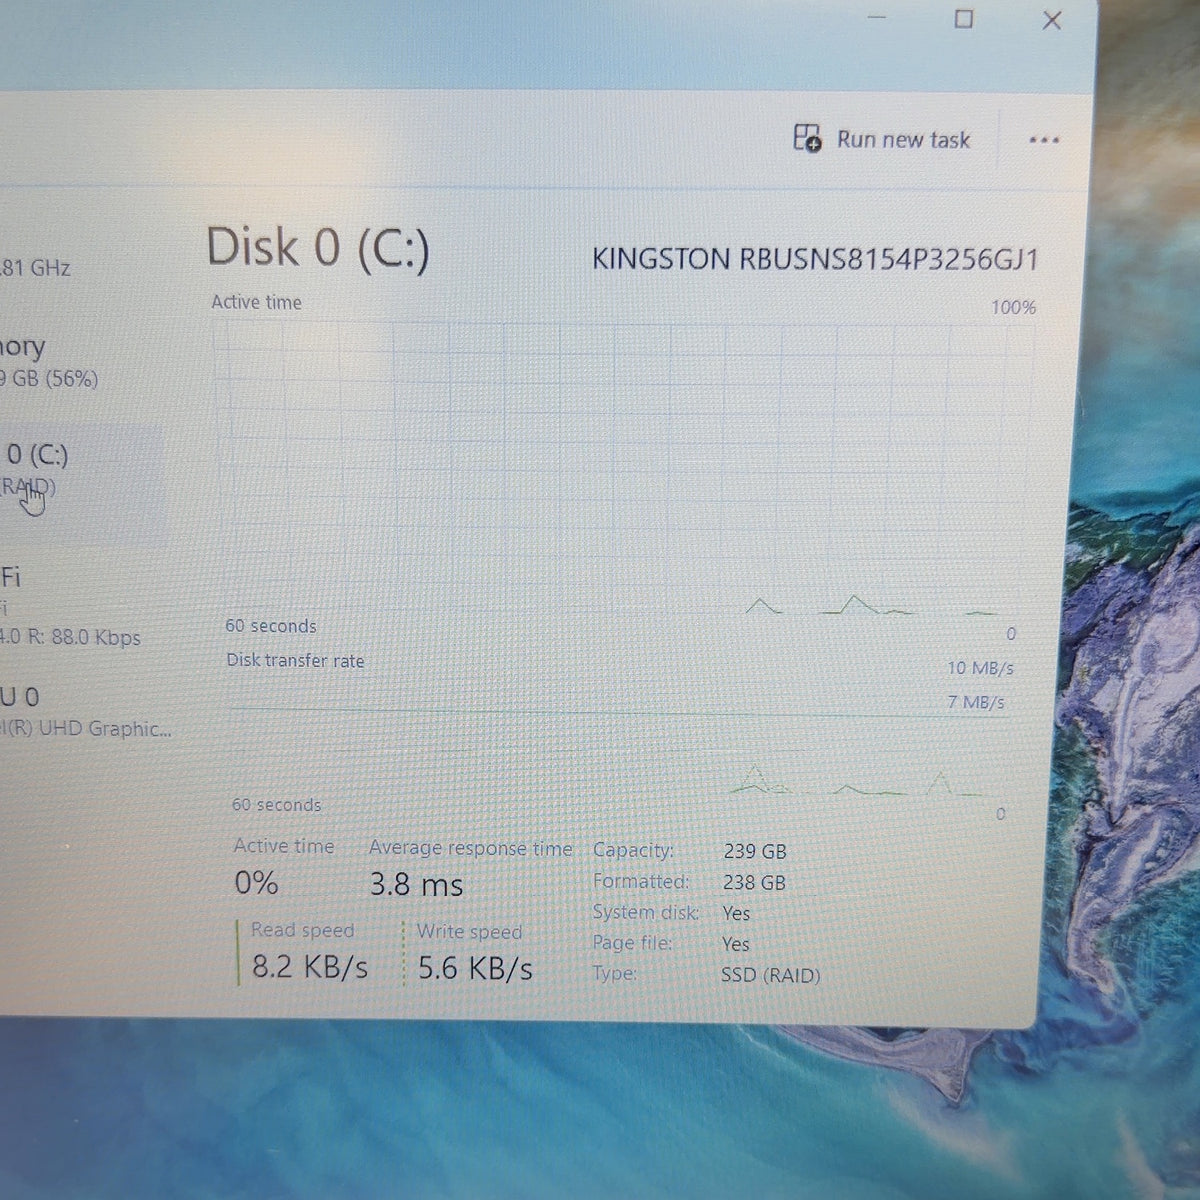The image size is (1200, 1200).
Task: Click the 239 GB capacity value
Action: 755,852
